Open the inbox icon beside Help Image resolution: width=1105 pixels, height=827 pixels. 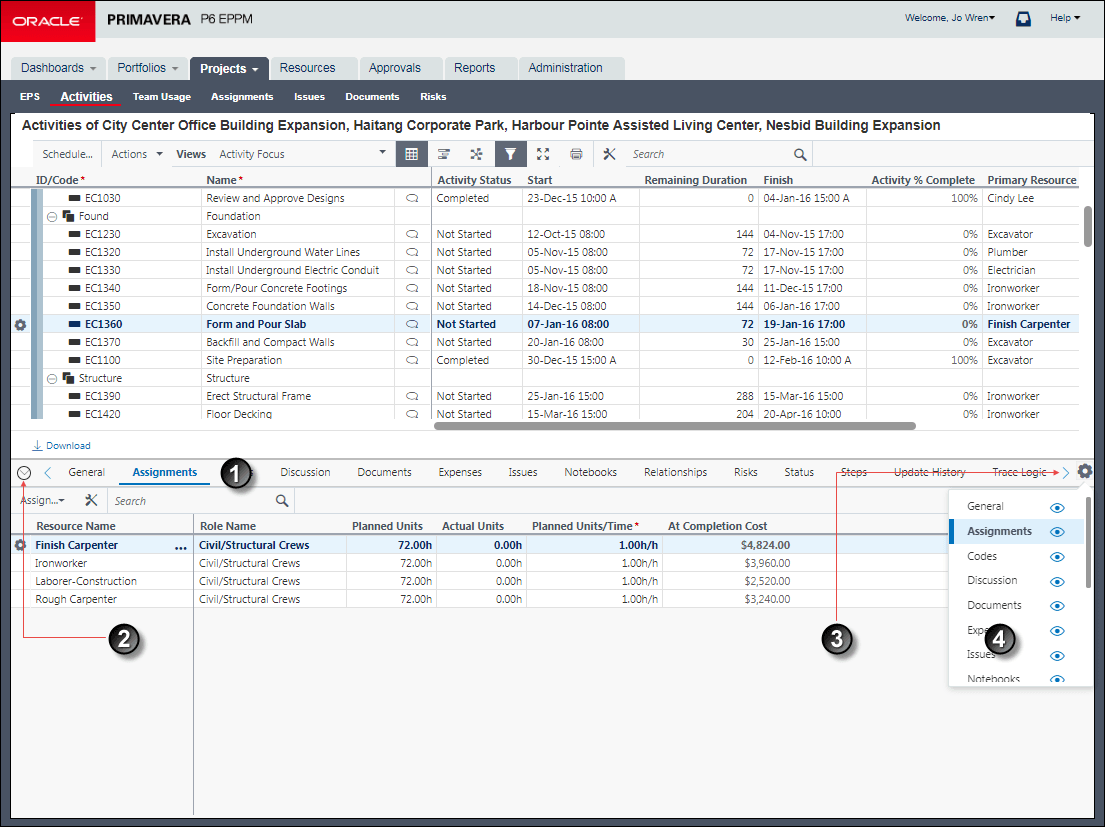[x=1023, y=18]
